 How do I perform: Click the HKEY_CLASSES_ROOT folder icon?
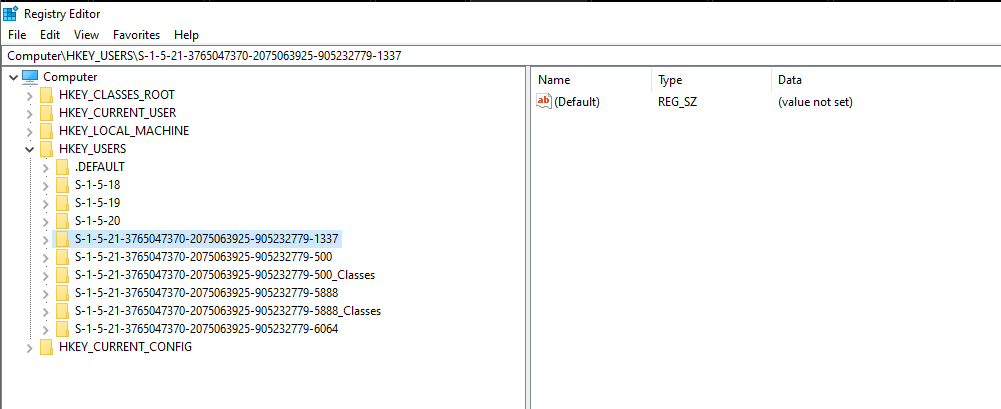(46, 95)
